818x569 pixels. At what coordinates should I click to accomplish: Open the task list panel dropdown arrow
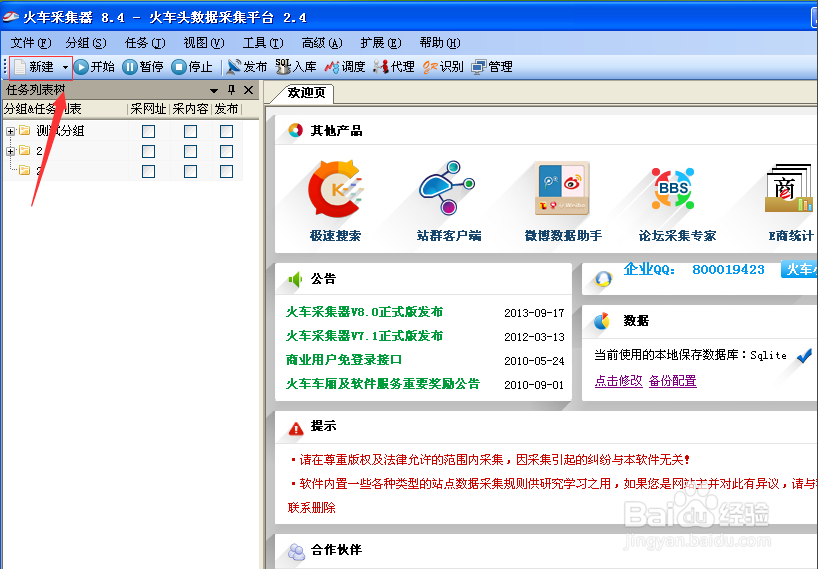(213, 91)
